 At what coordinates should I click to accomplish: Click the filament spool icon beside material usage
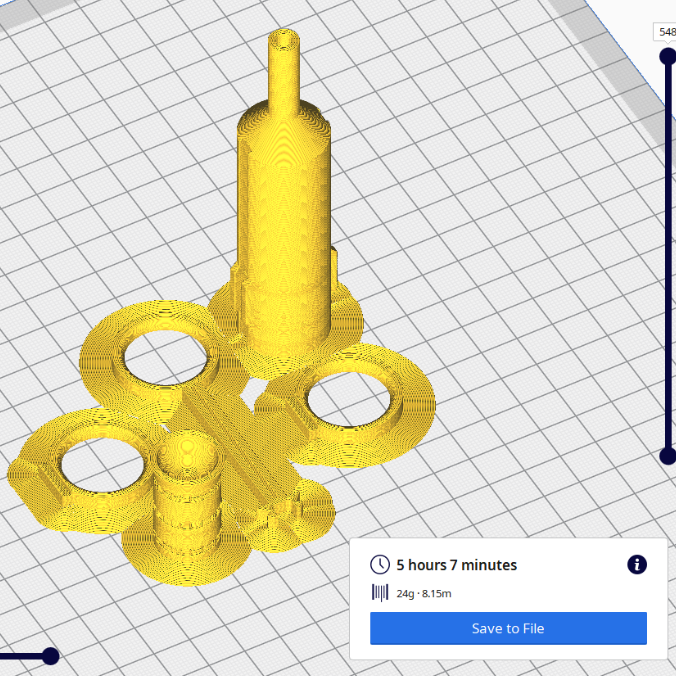coord(380,593)
